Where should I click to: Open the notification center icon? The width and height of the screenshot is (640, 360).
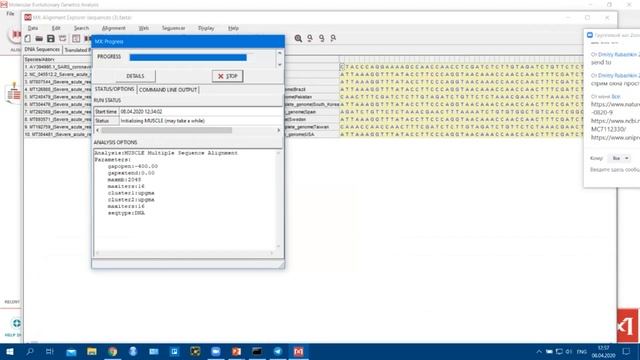tap(627, 351)
